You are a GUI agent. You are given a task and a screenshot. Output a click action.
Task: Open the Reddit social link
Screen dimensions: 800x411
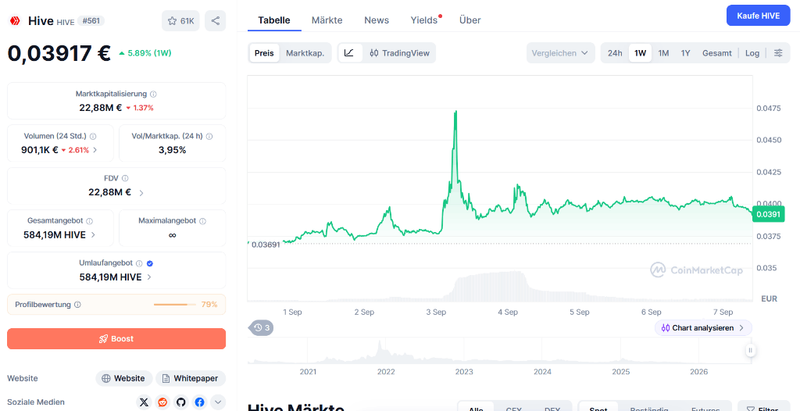(x=162, y=402)
